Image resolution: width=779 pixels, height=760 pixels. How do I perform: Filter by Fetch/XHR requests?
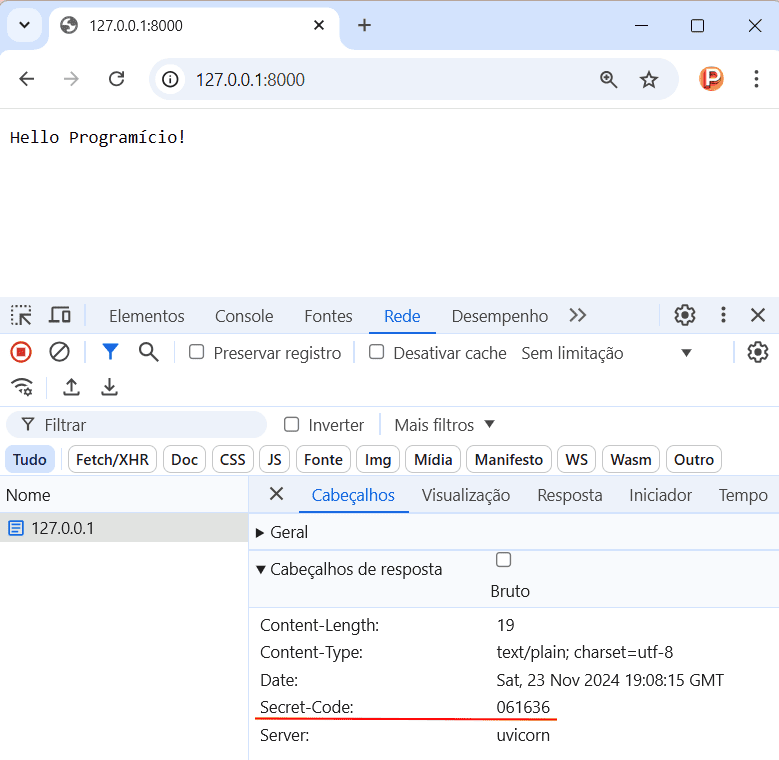(x=112, y=459)
